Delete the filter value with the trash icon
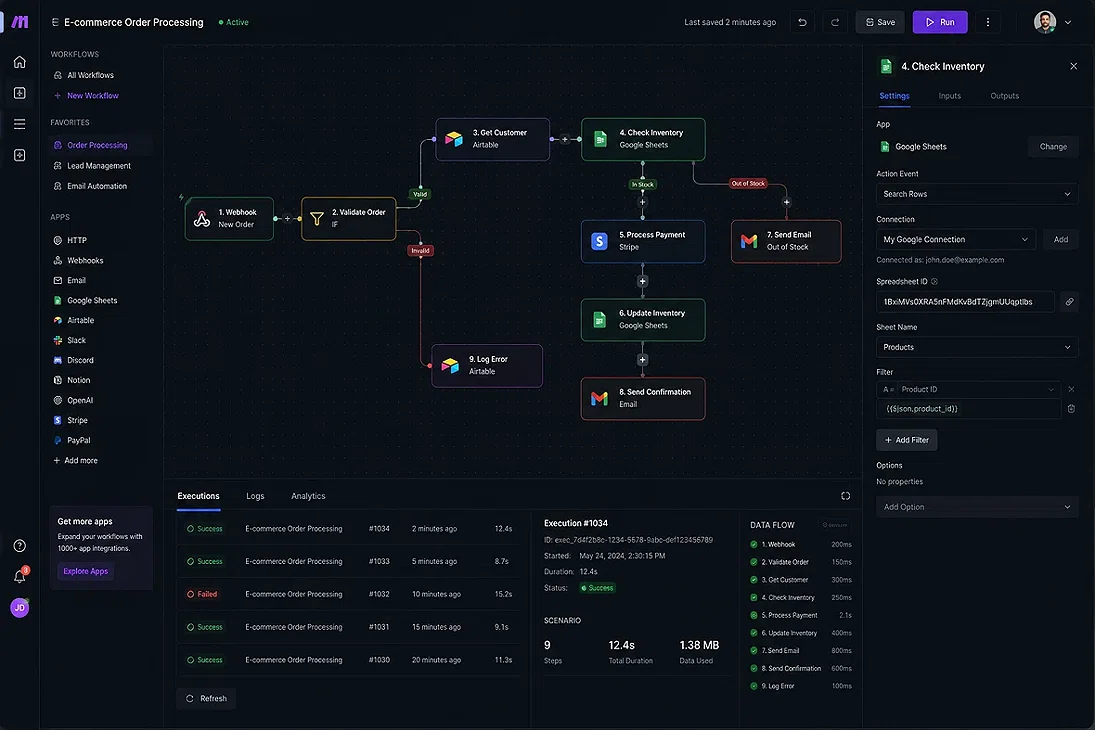Image resolution: width=1095 pixels, height=730 pixels. tap(1071, 409)
